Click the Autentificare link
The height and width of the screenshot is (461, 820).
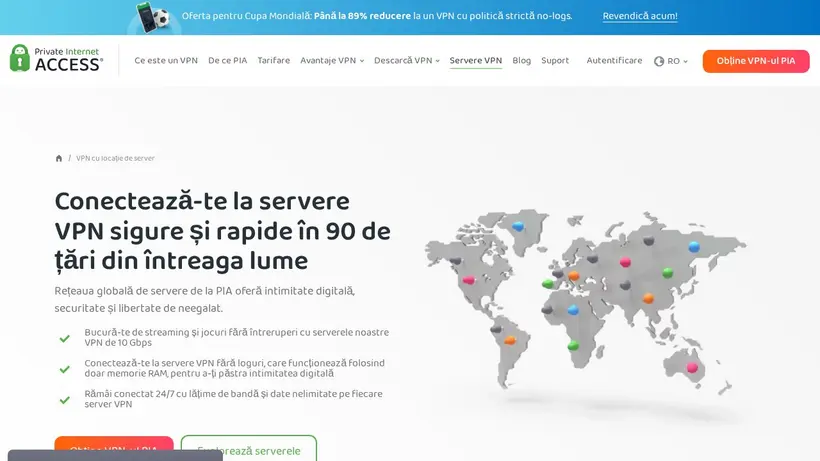(x=614, y=61)
